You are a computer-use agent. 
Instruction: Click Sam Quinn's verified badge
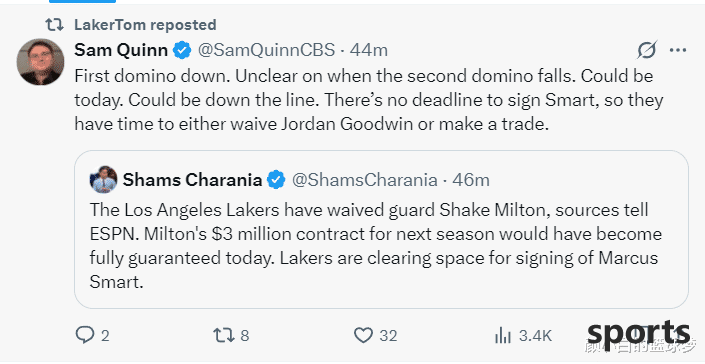coord(182,50)
